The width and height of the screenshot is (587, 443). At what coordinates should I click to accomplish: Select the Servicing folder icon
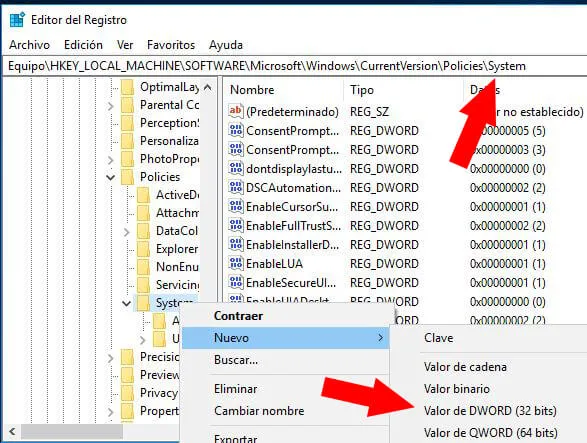point(143,285)
